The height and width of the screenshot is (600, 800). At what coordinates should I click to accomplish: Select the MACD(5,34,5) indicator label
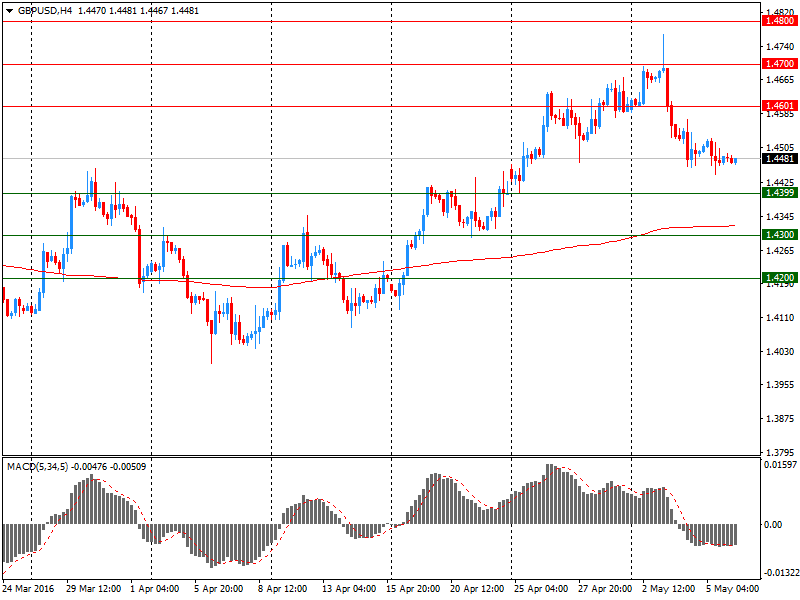(x=37, y=466)
